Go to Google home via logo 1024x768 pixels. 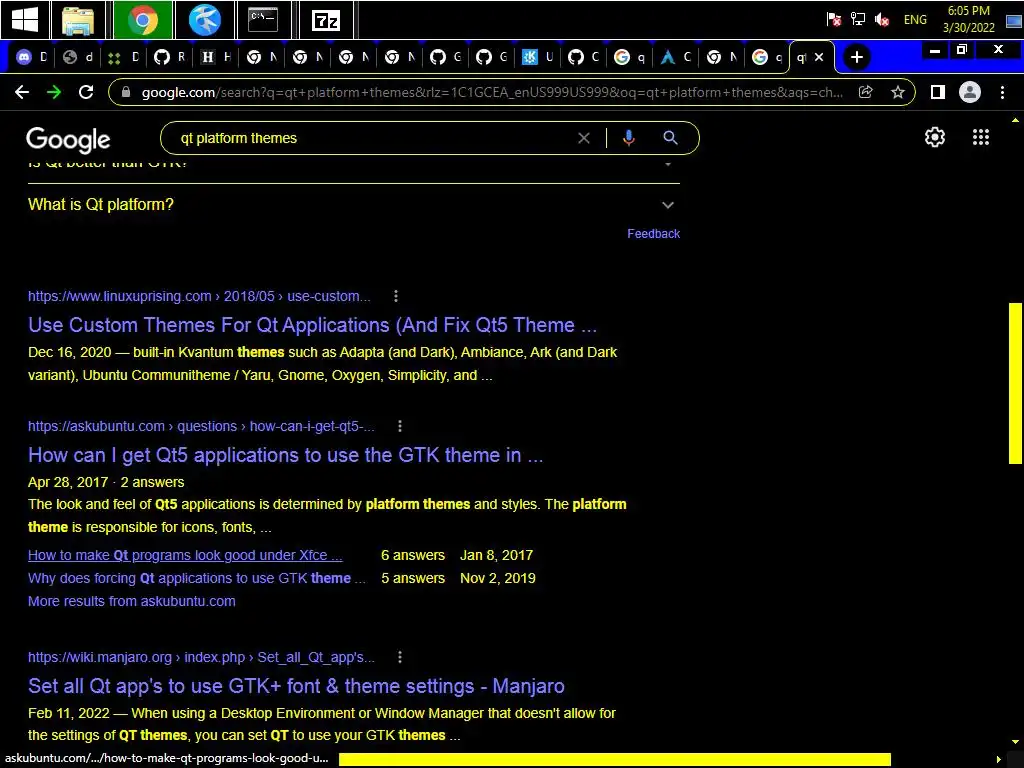[68, 139]
